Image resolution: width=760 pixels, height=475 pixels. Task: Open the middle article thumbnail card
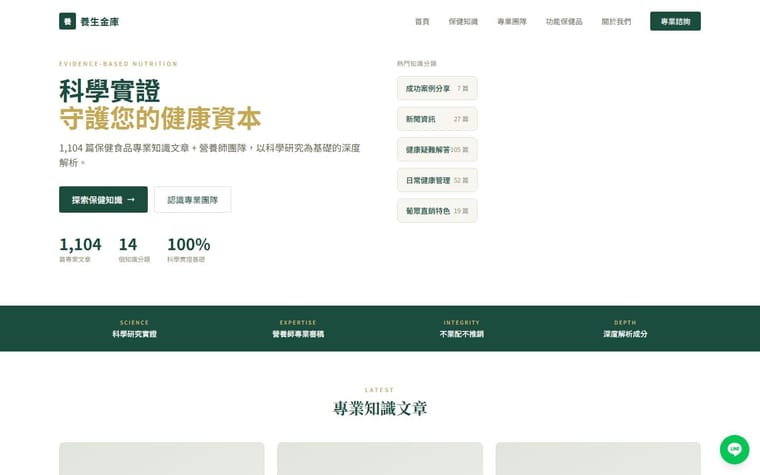[380, 459]
